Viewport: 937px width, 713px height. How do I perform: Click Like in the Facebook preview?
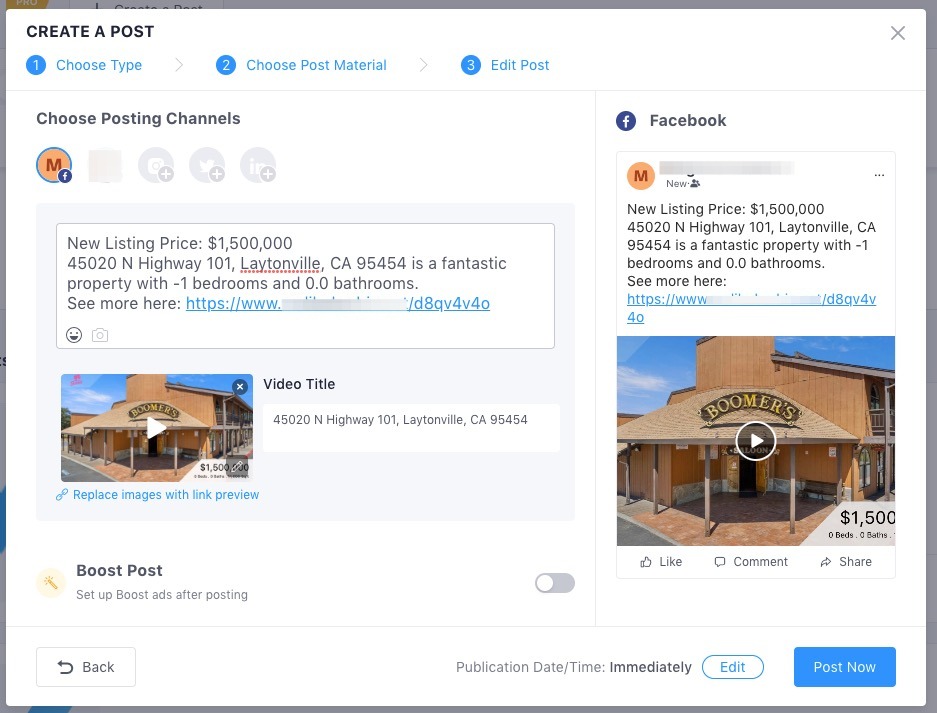(661, 562)
